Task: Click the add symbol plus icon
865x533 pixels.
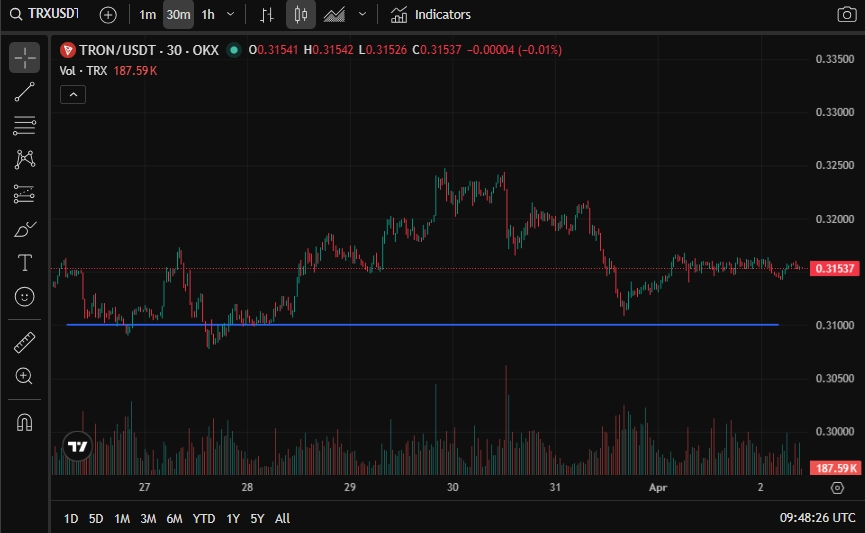Action: point(108,15)
